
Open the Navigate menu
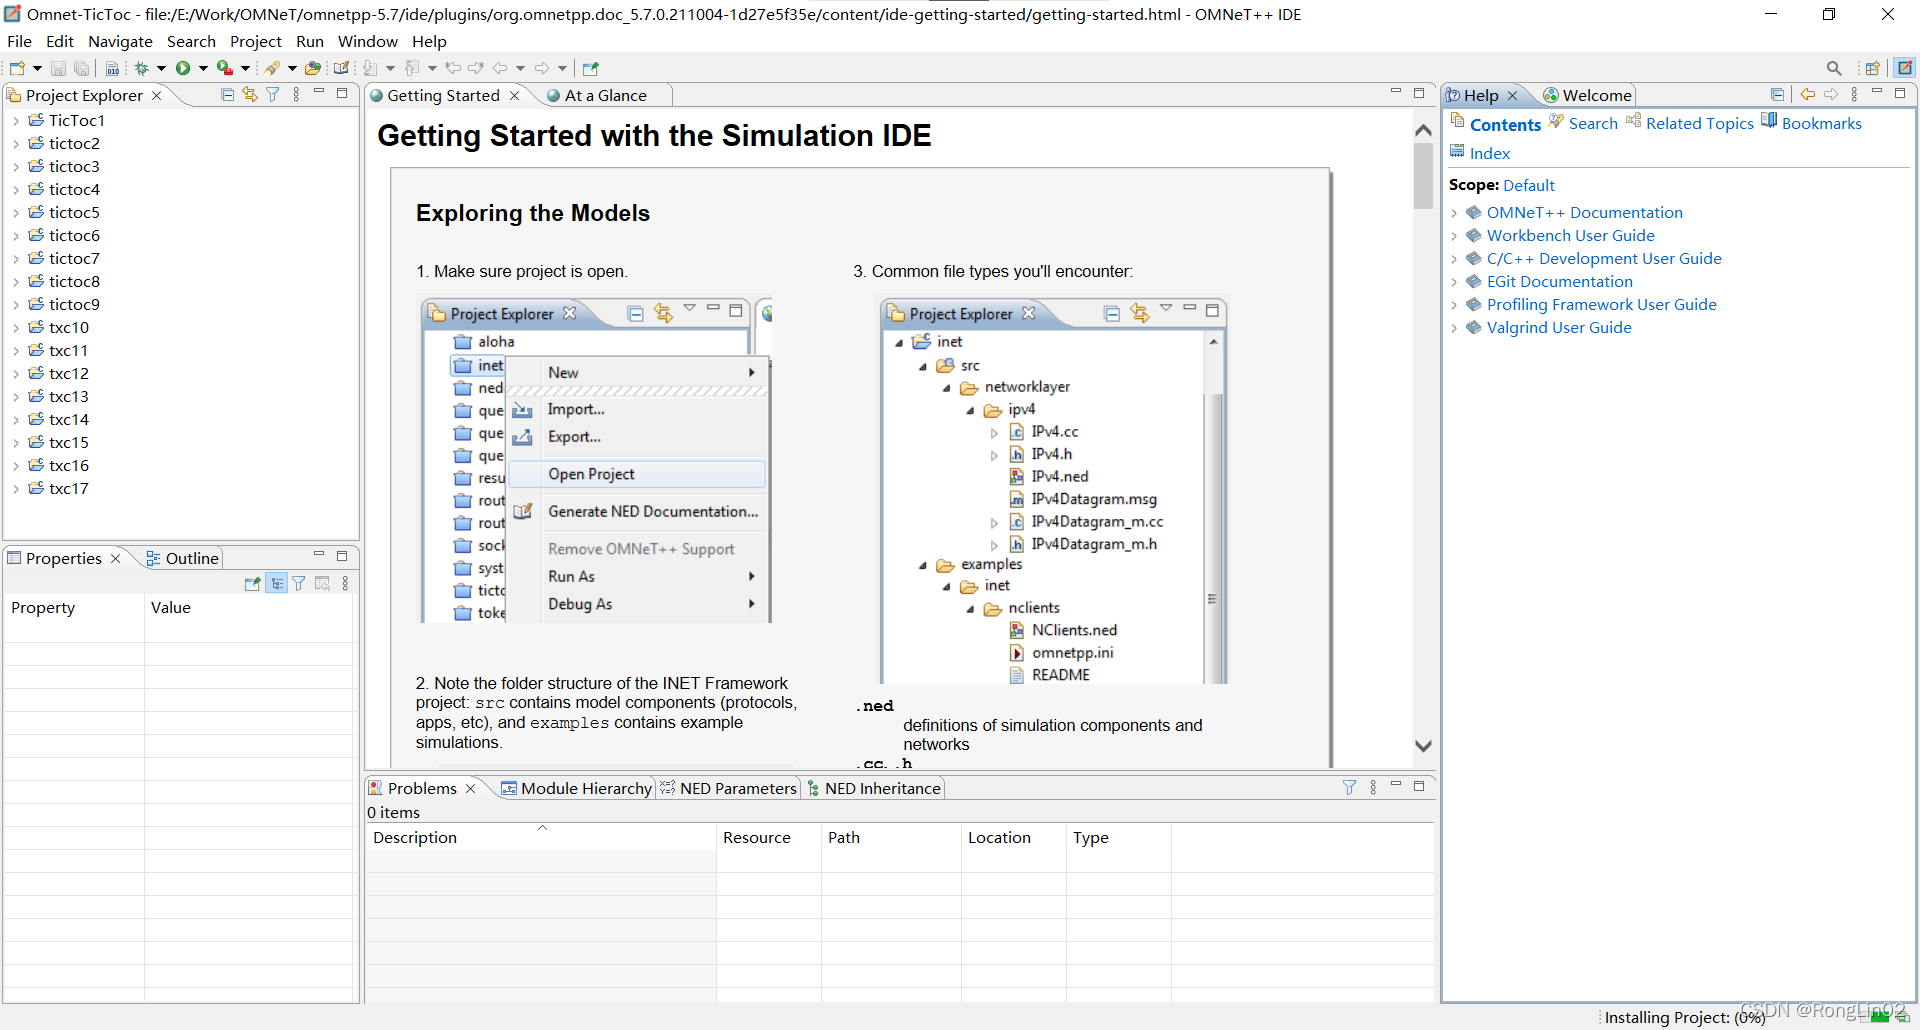tap(120, 41)
